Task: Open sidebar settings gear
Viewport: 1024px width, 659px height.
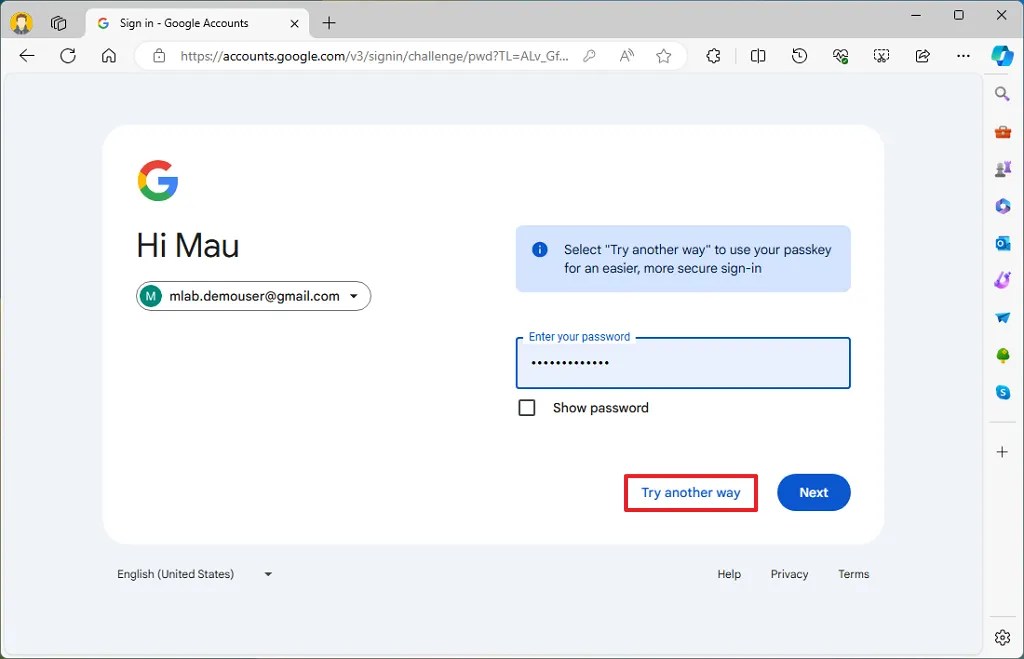Action: tap(1002, 637)
